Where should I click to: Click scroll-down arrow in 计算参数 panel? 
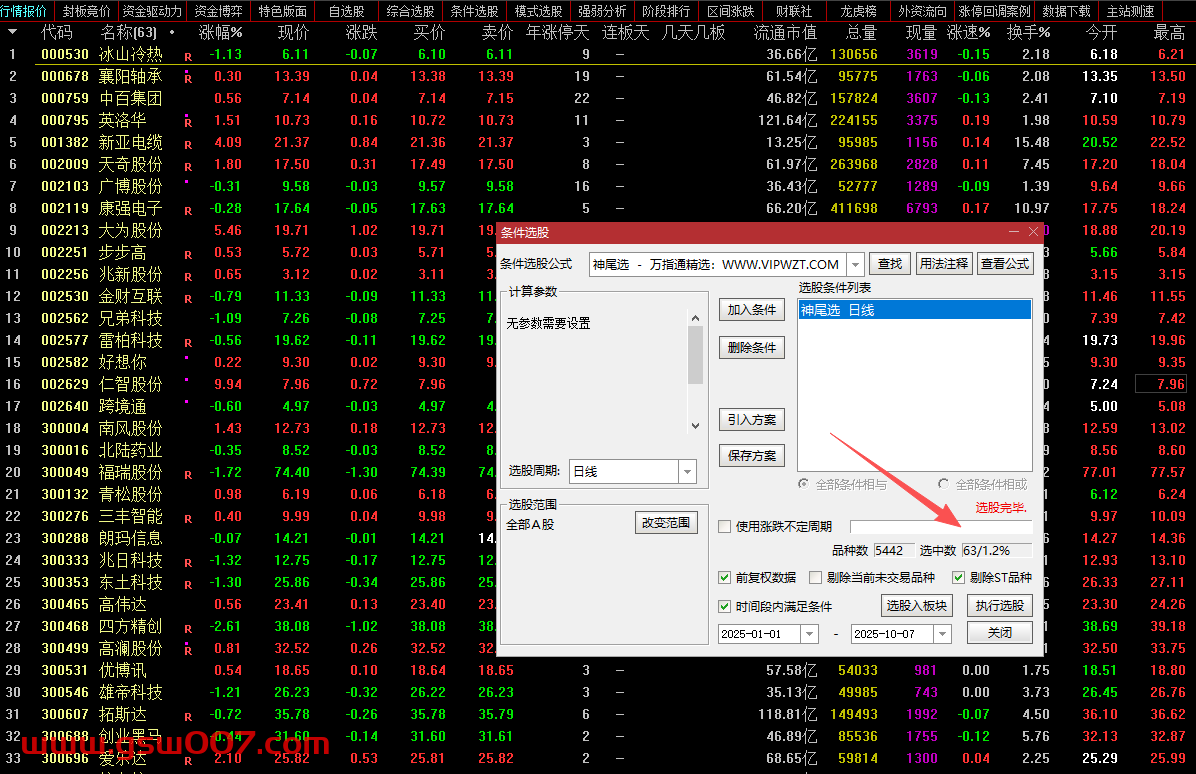pyautogui.click(x=695, y=426)
